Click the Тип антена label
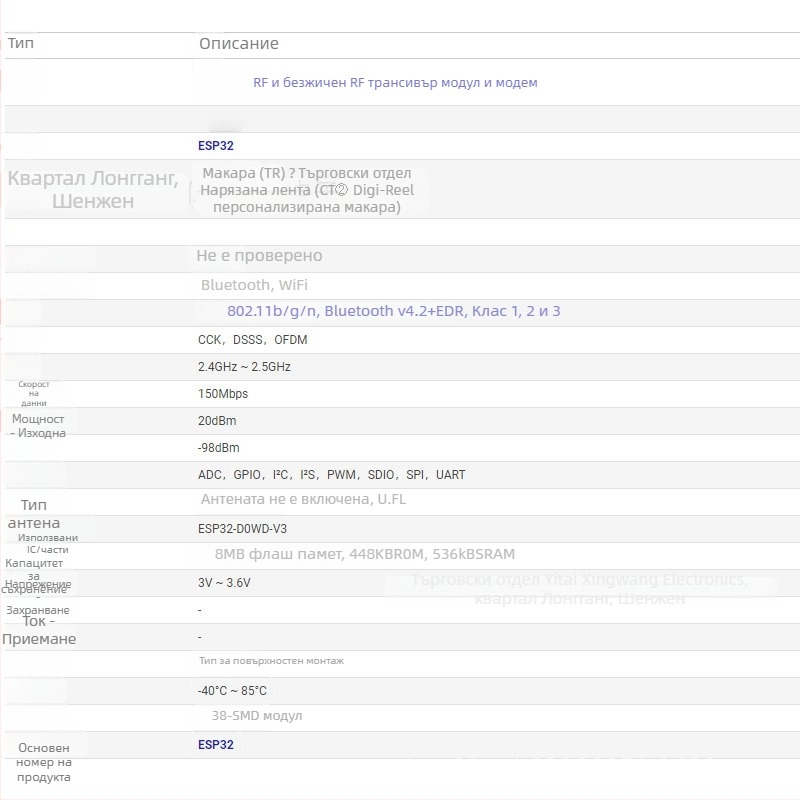800x800 pixels. coord(34,514)
